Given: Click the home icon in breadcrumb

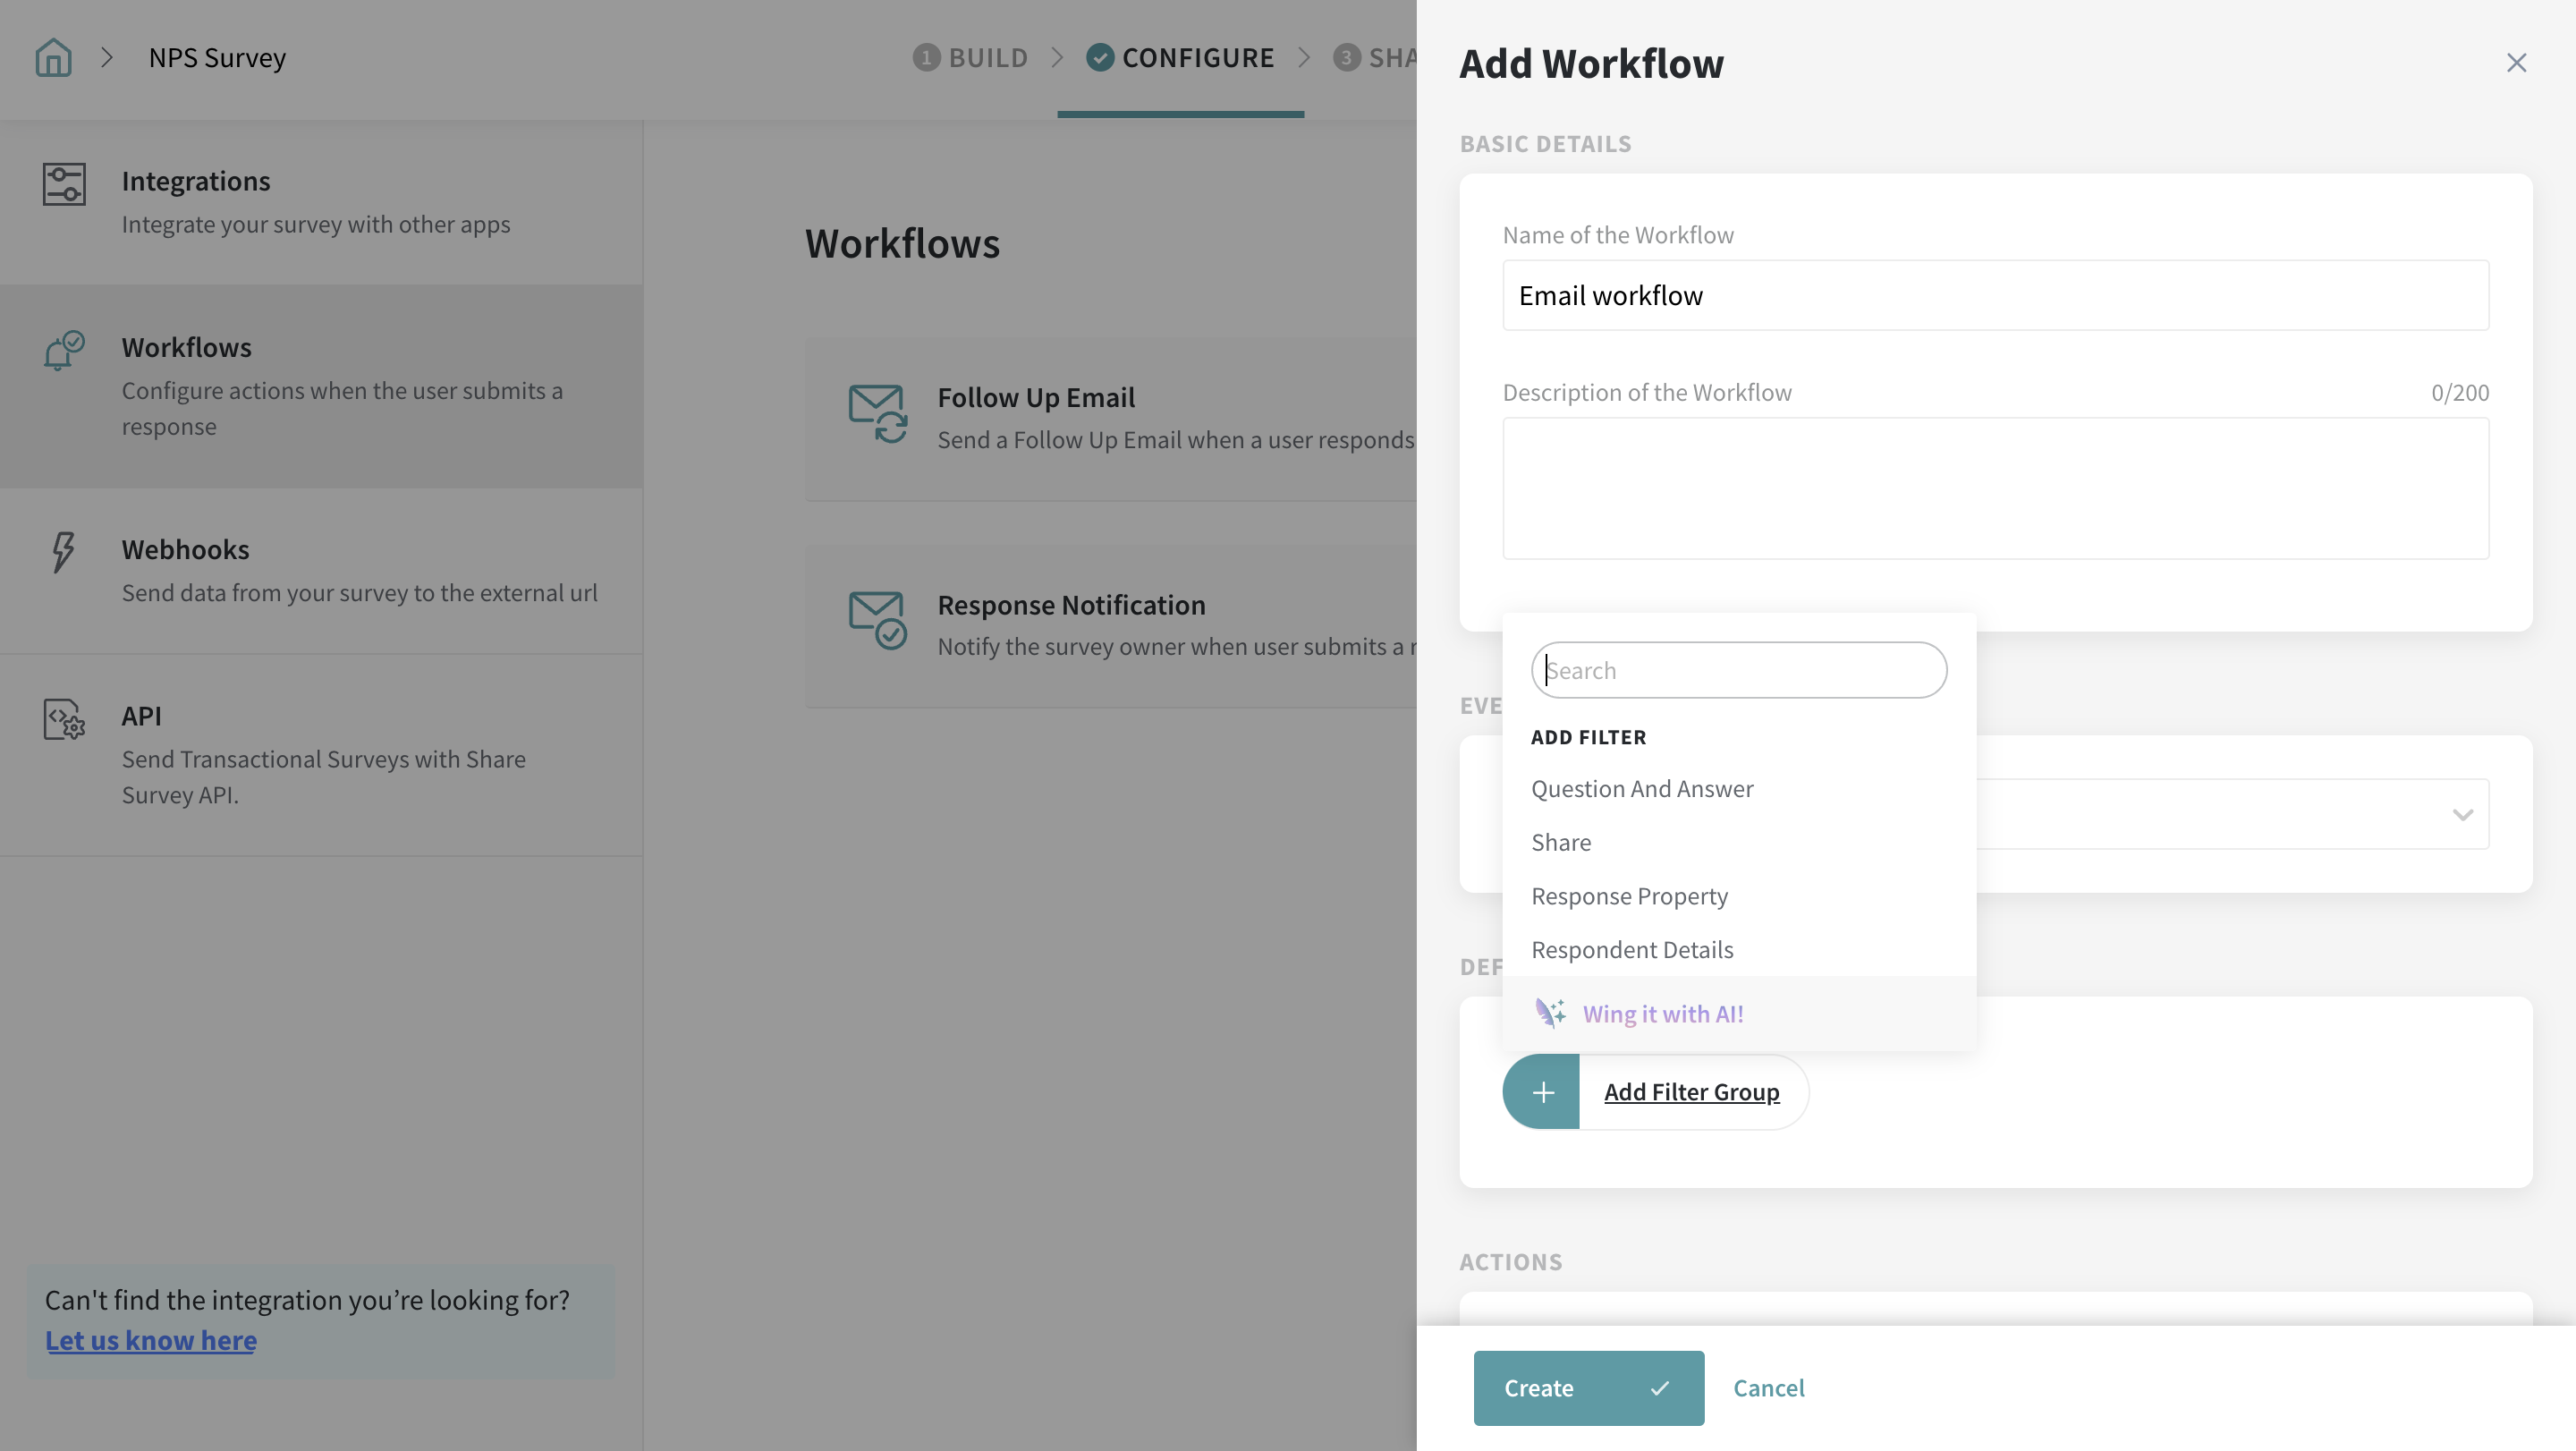Looking at the screenshot, I should coord(53,58).
